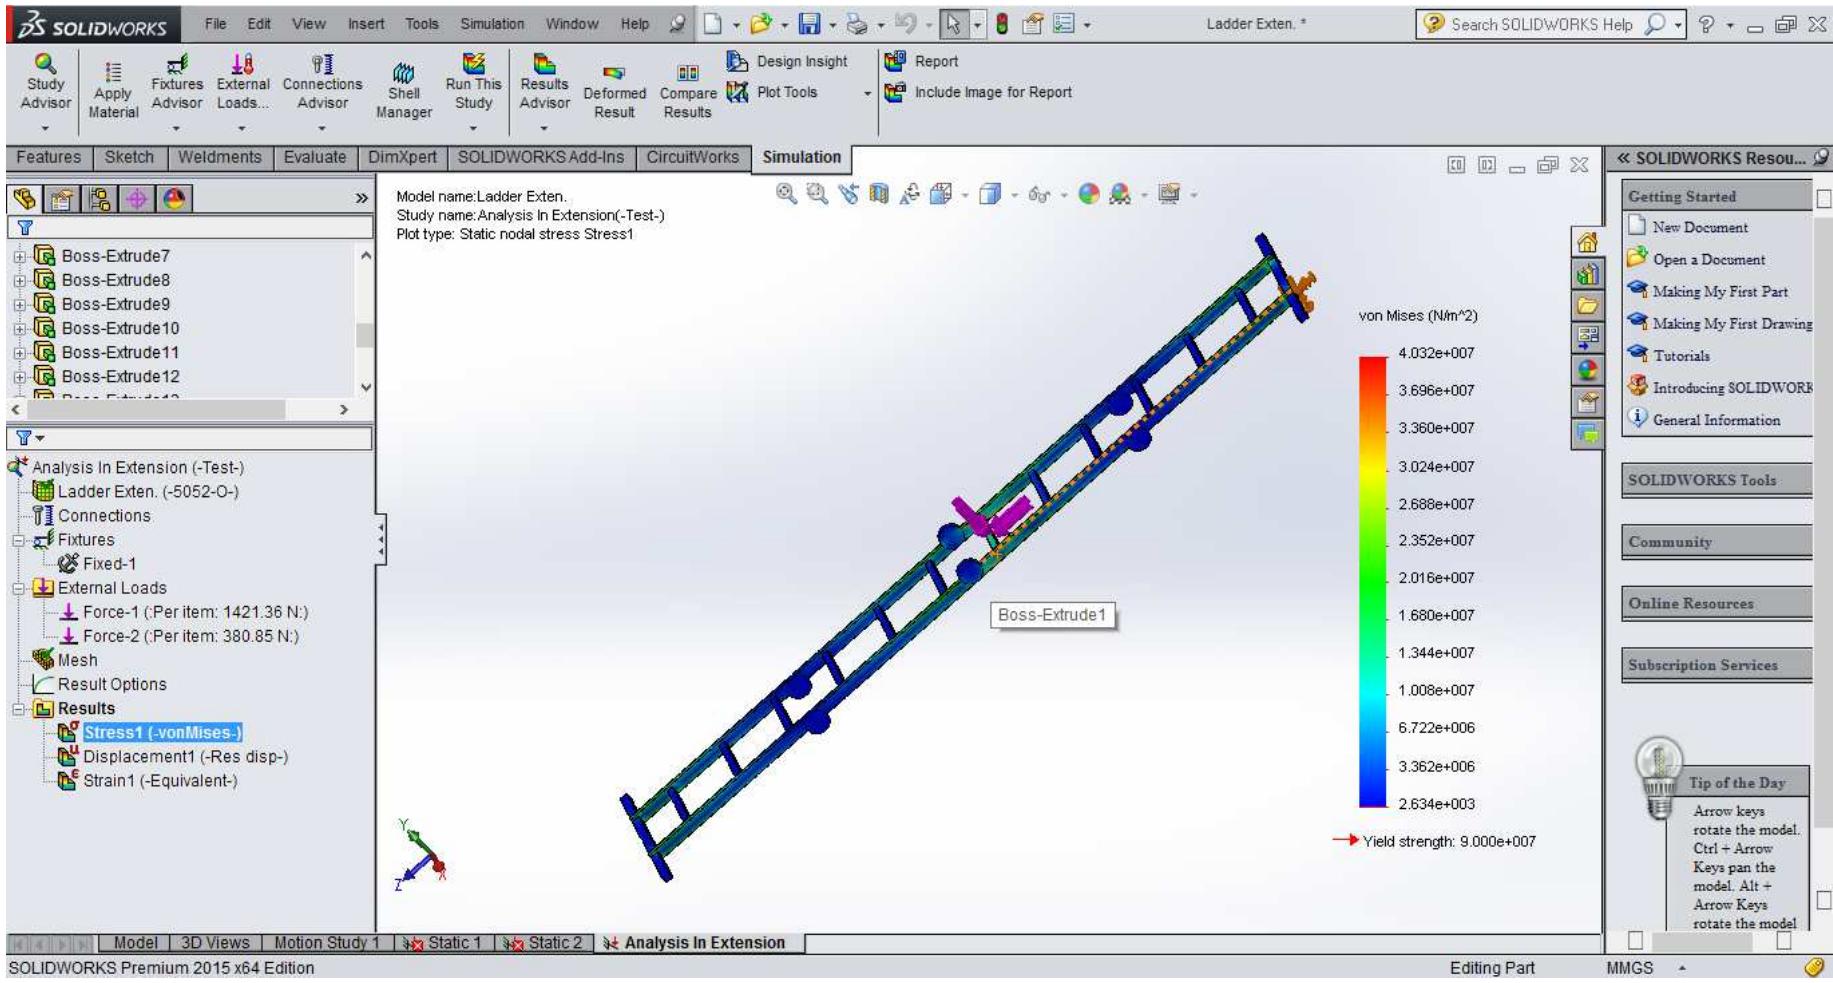Click the Section View icon
The height and width of the screenshot is (983, 1833).
pos(879,194)
